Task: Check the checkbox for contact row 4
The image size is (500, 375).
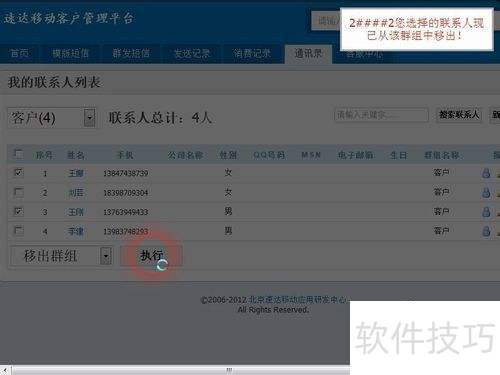Action: tap(19, 231)
